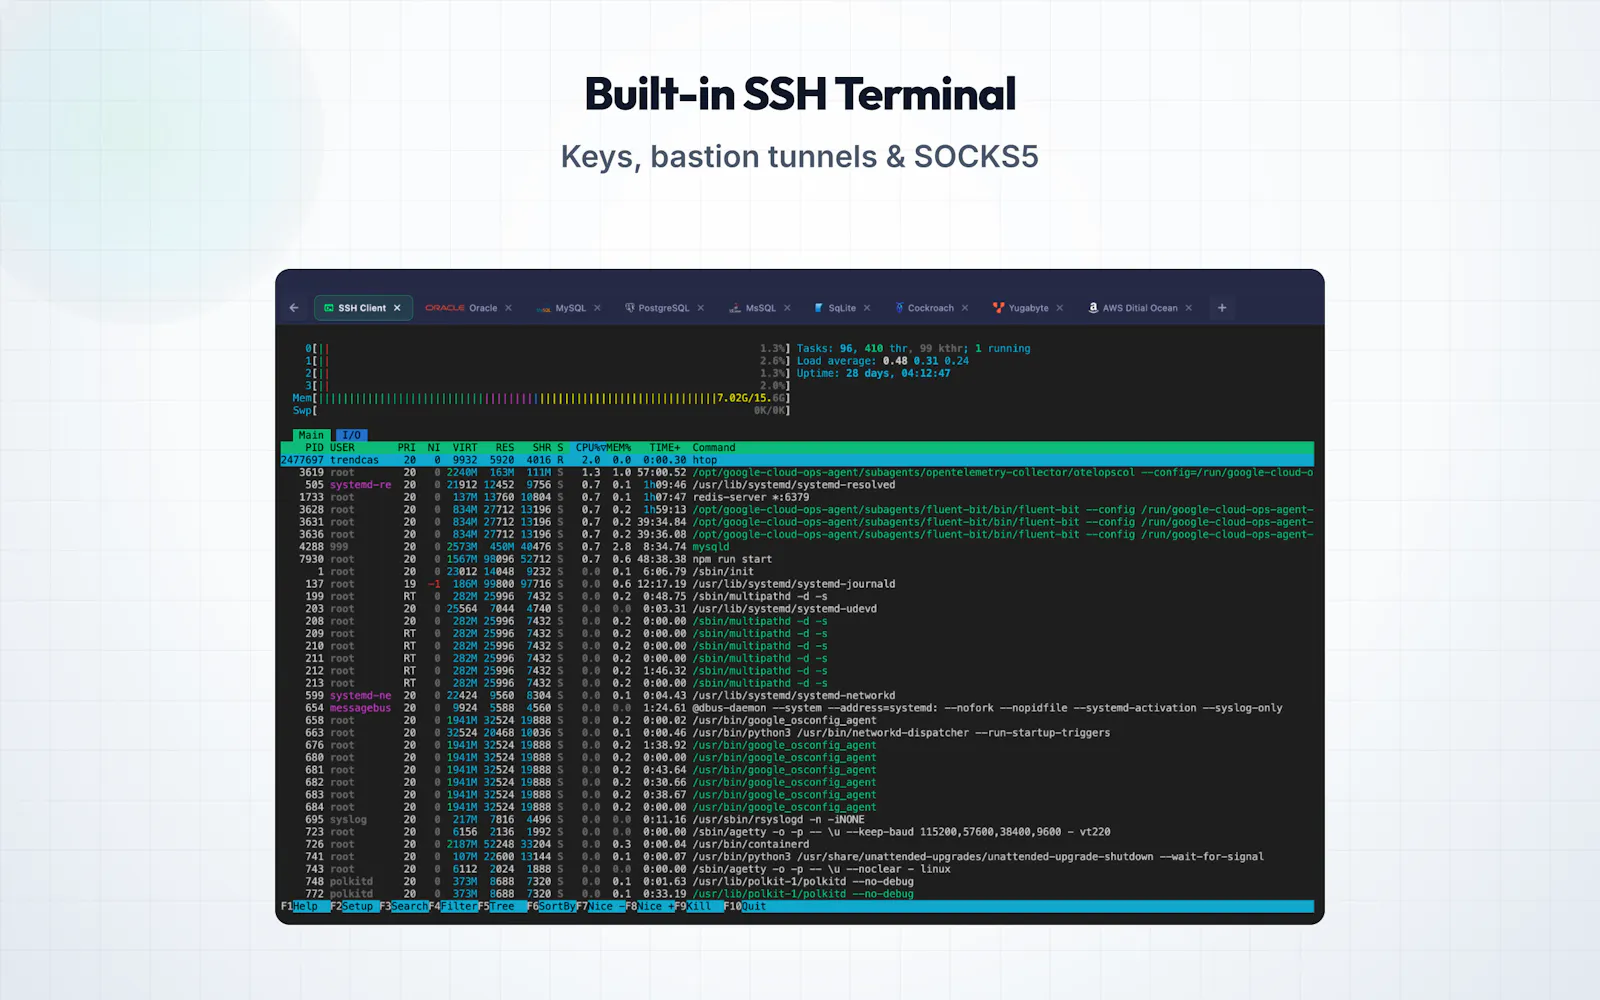Screen dimensions: 1600x1000
Task: Select the SSH Client tab
Action: 361,308
